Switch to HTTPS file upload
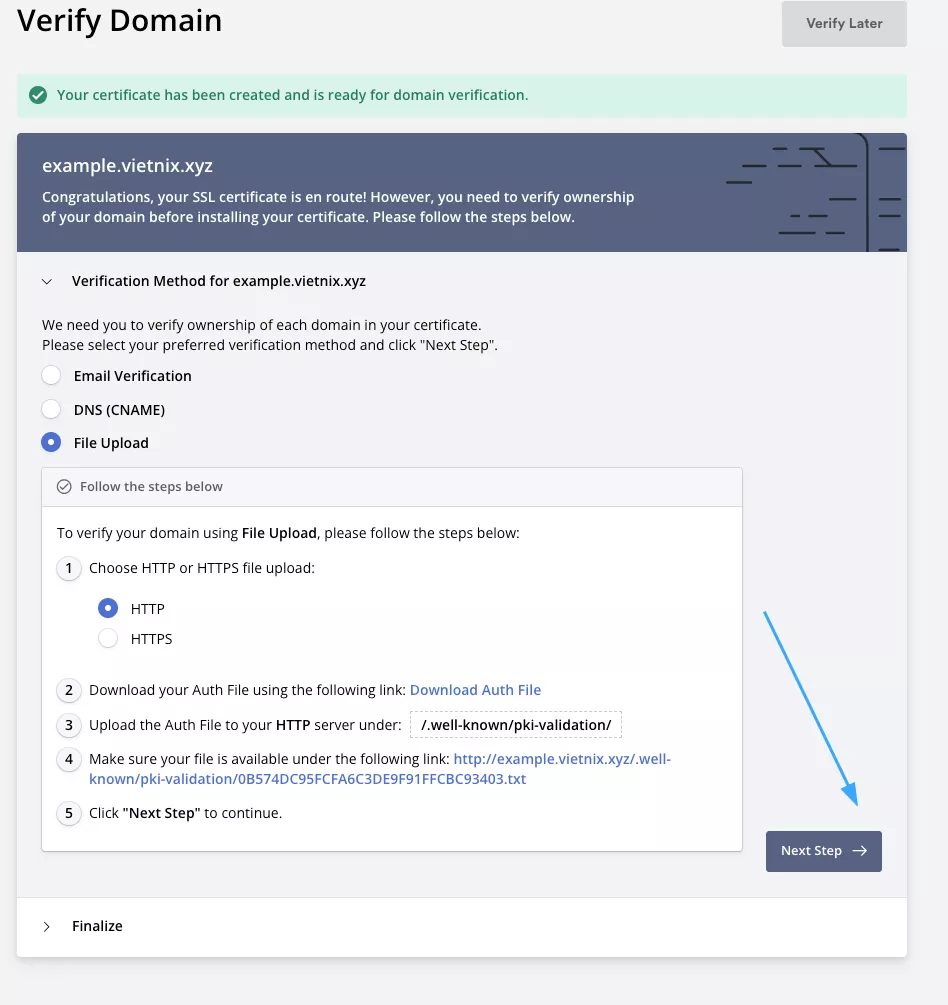The height and width of the screenshot is (1005, 948). click(108, 638)
